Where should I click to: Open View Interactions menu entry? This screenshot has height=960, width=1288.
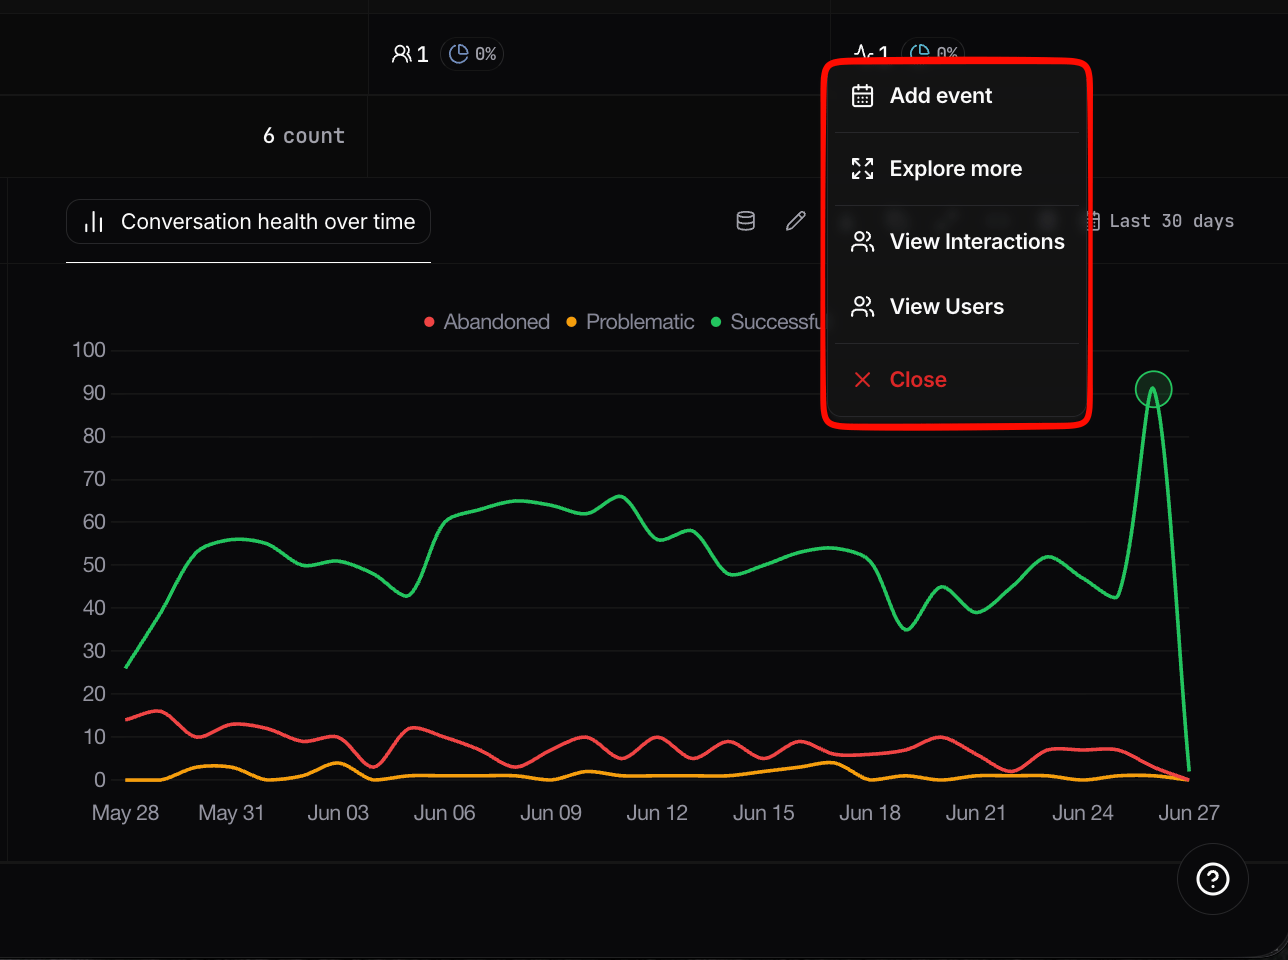[x=956, y=242]
